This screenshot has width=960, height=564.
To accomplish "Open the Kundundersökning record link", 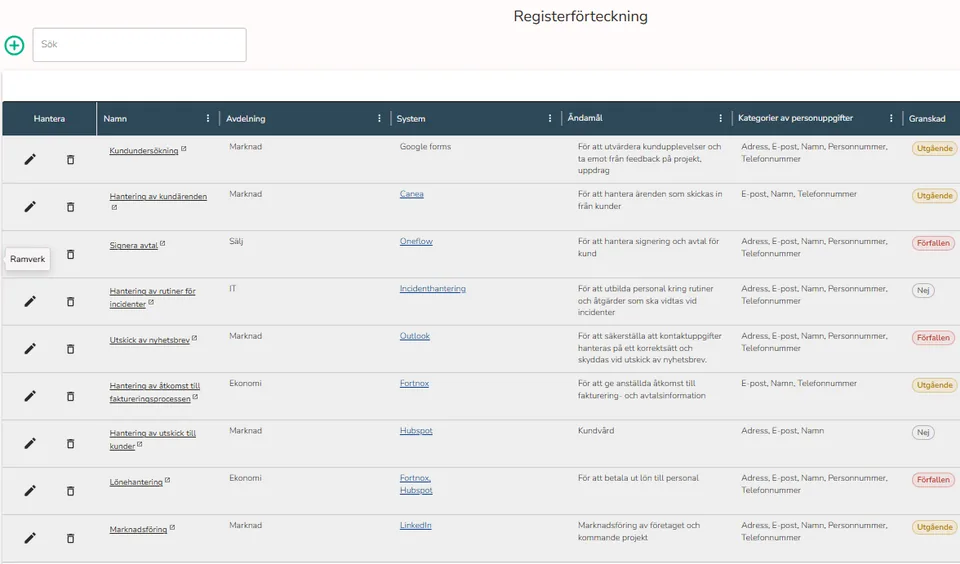I will (x=144, y=151).
